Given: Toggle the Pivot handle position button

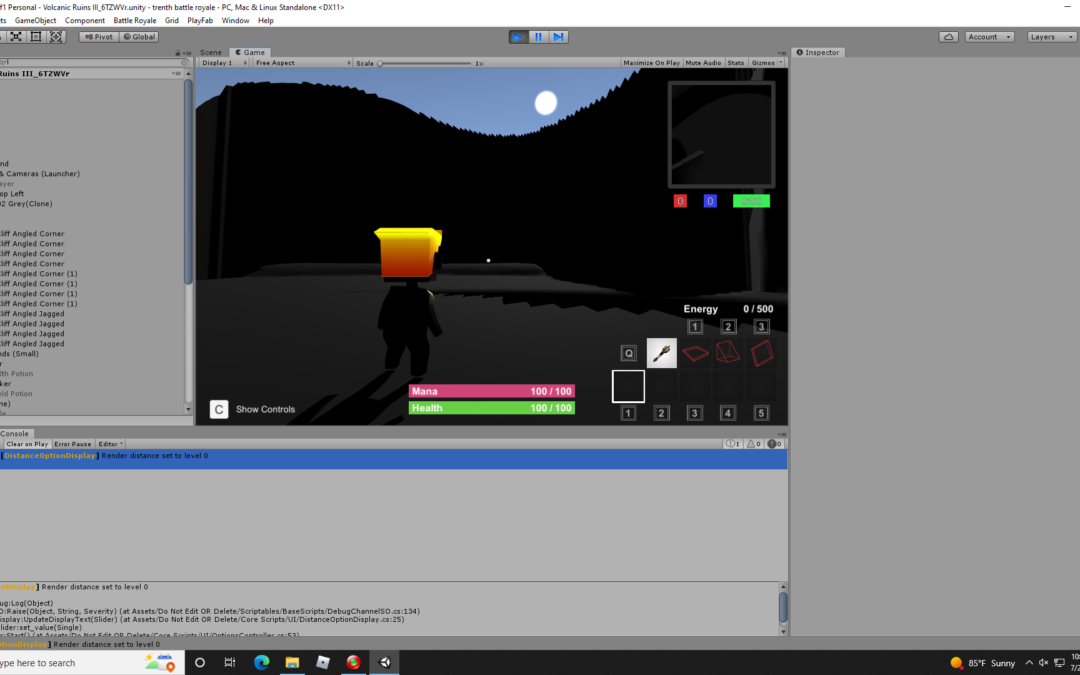Looking at the screenshot, I should 99,37.
